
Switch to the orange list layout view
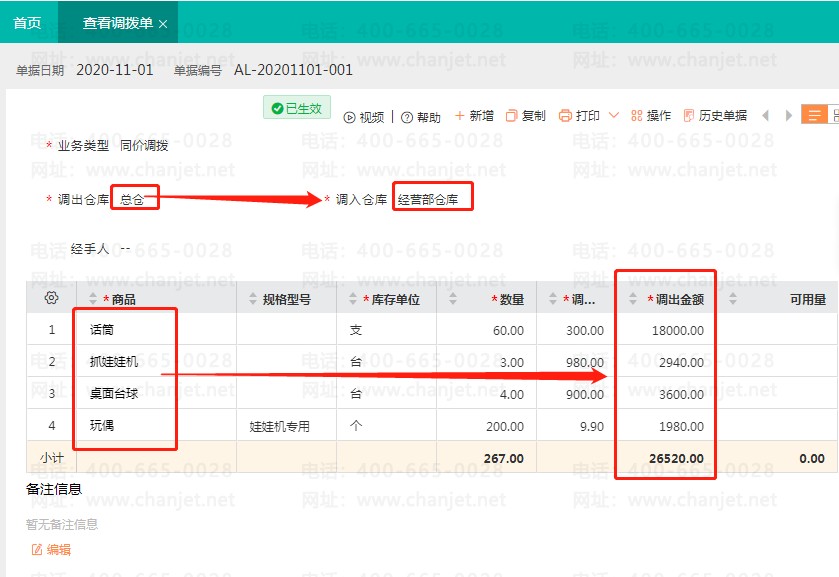[x=814, y=115]
